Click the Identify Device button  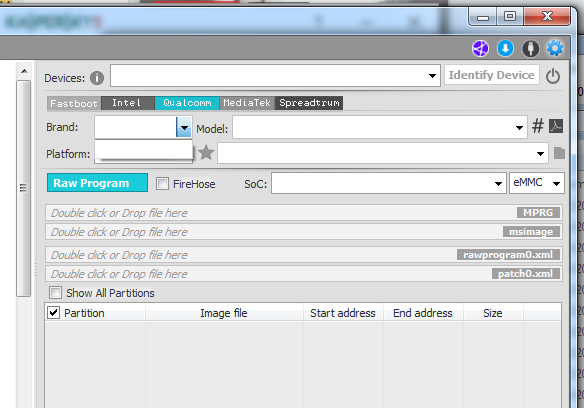491,75
